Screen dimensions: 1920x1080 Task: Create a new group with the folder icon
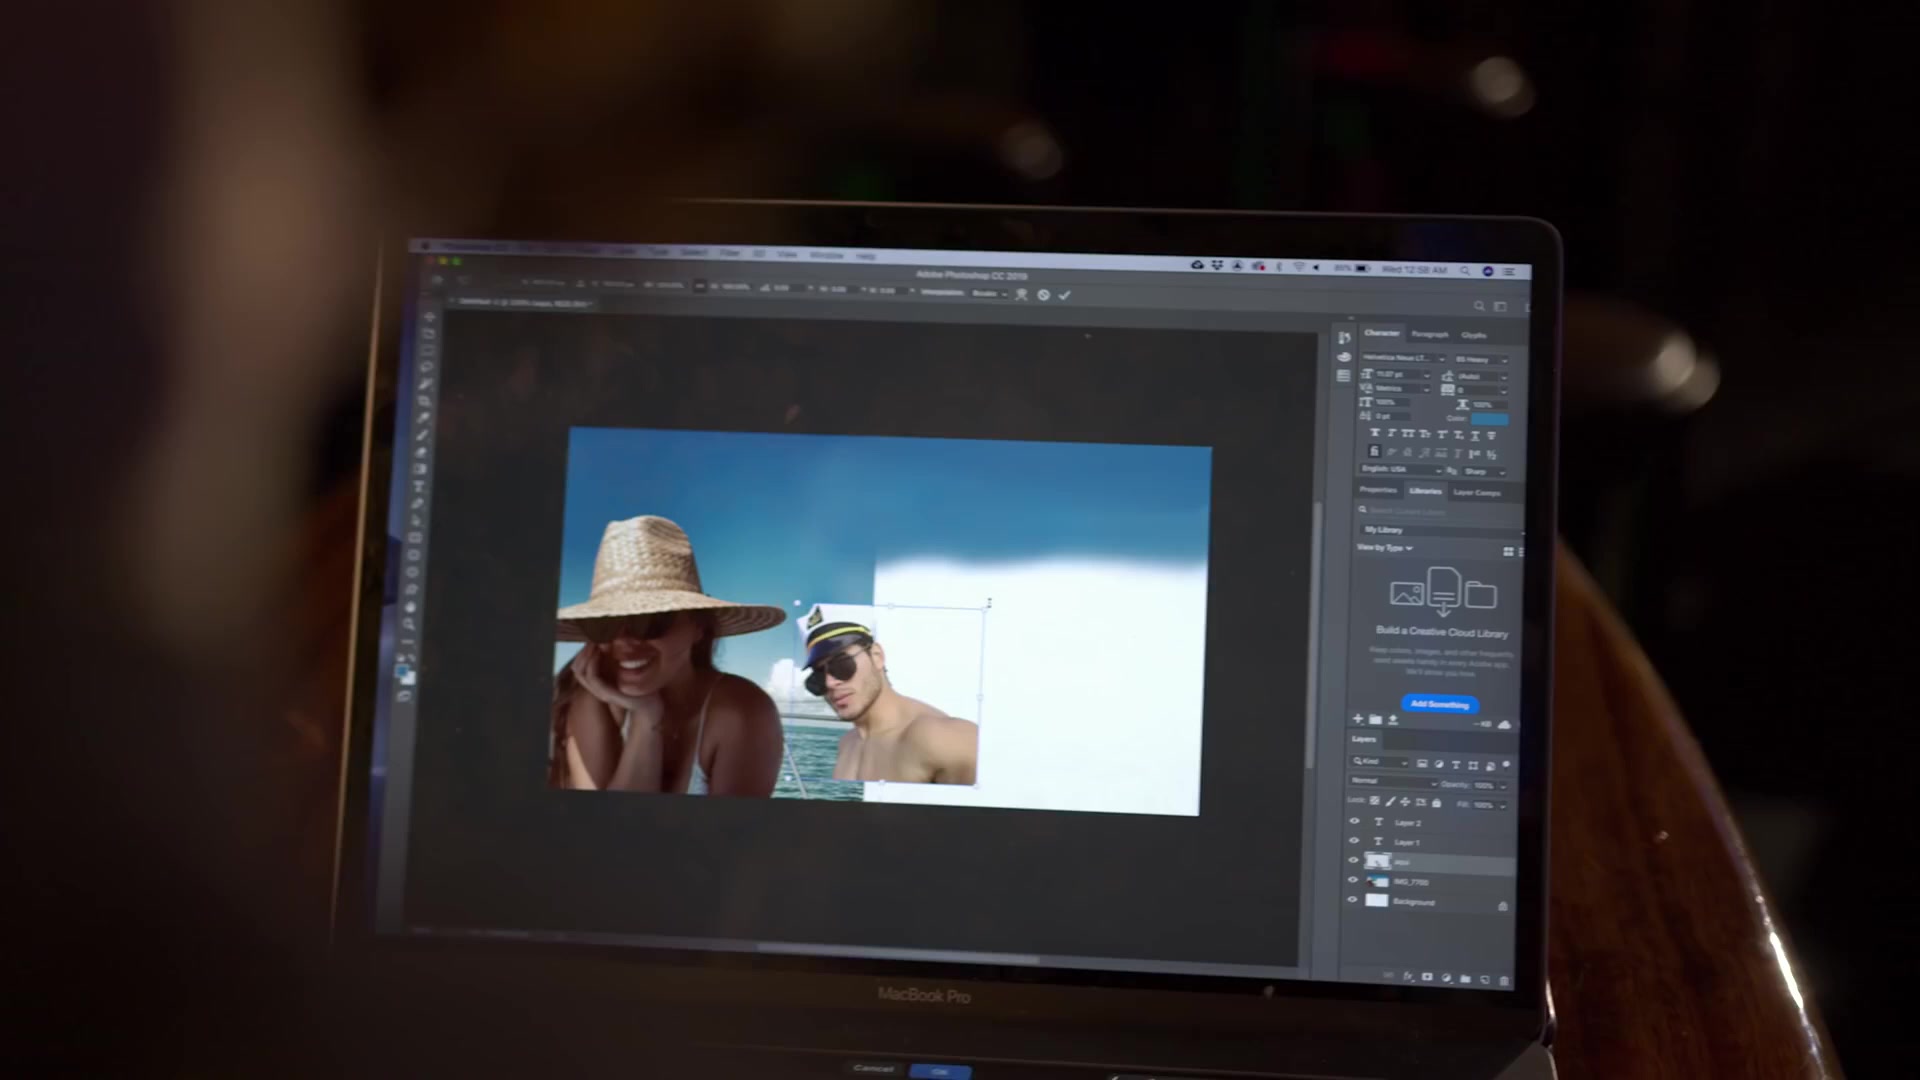point(1465,978)
